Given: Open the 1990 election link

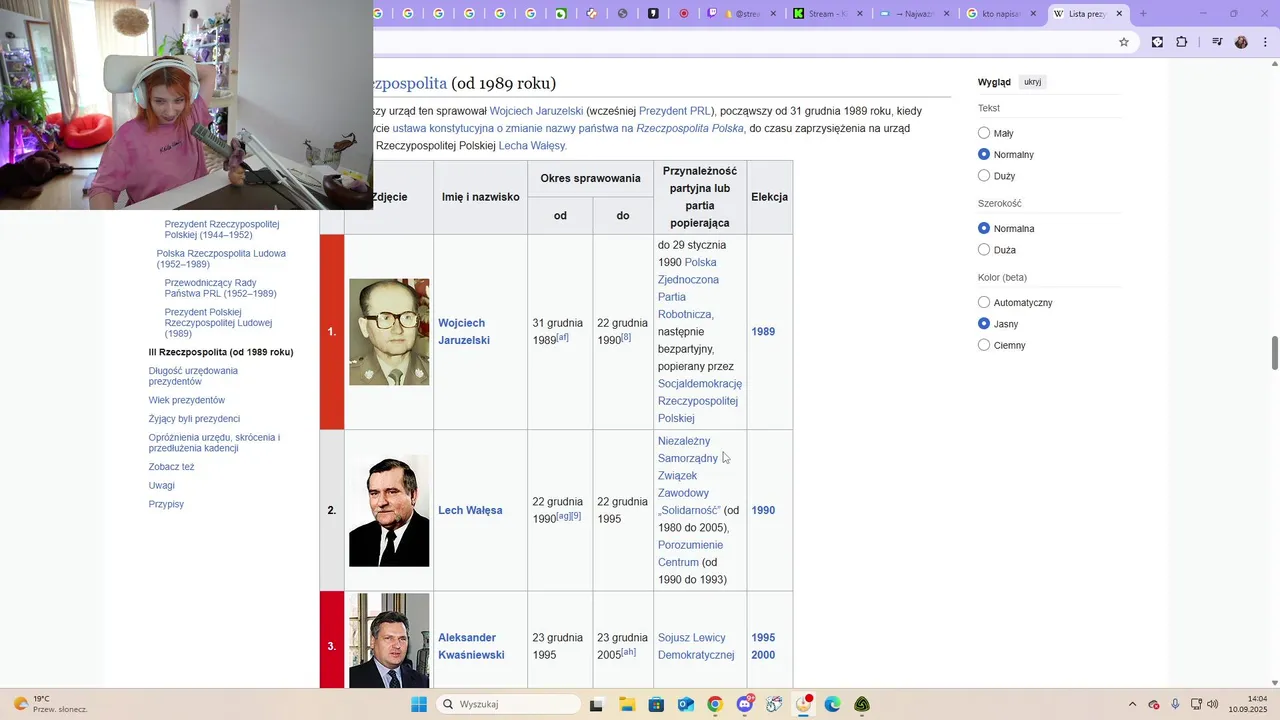Looking at the screenshot, I should click(x=763, y=510).
